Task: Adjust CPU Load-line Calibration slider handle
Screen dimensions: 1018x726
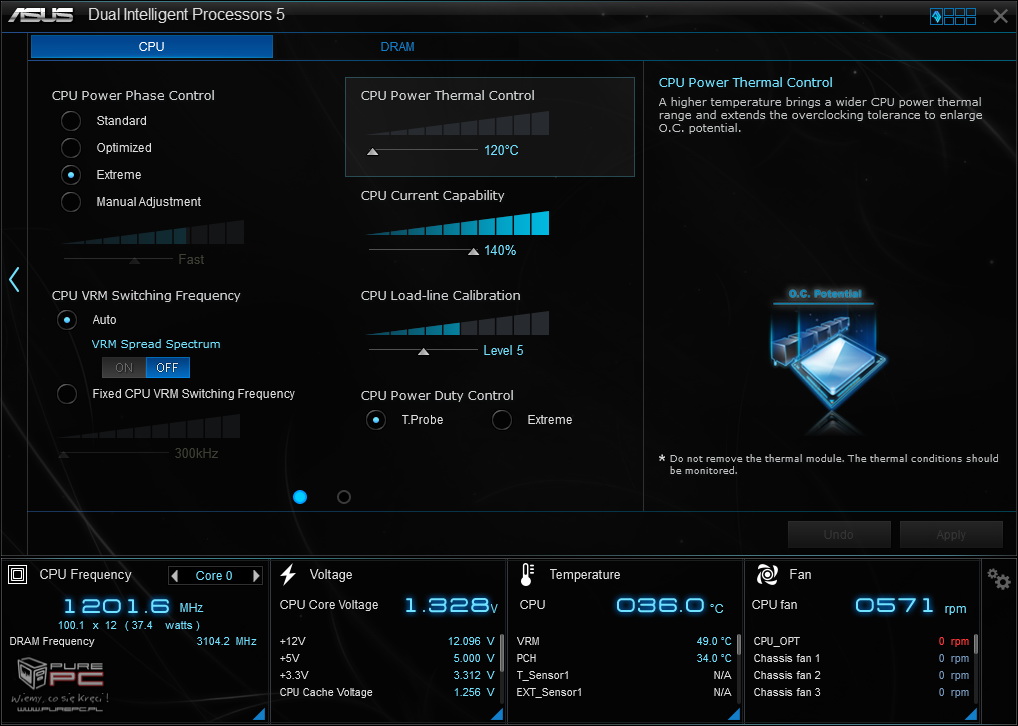Action: click(423, 351)
